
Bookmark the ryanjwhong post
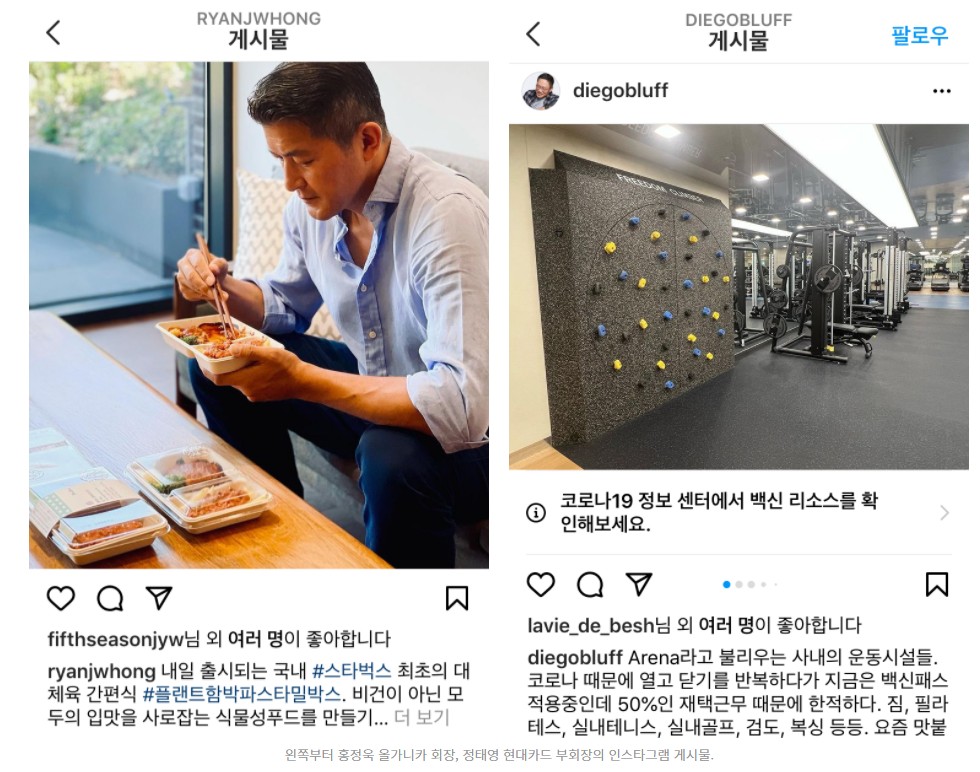[457, 598]
